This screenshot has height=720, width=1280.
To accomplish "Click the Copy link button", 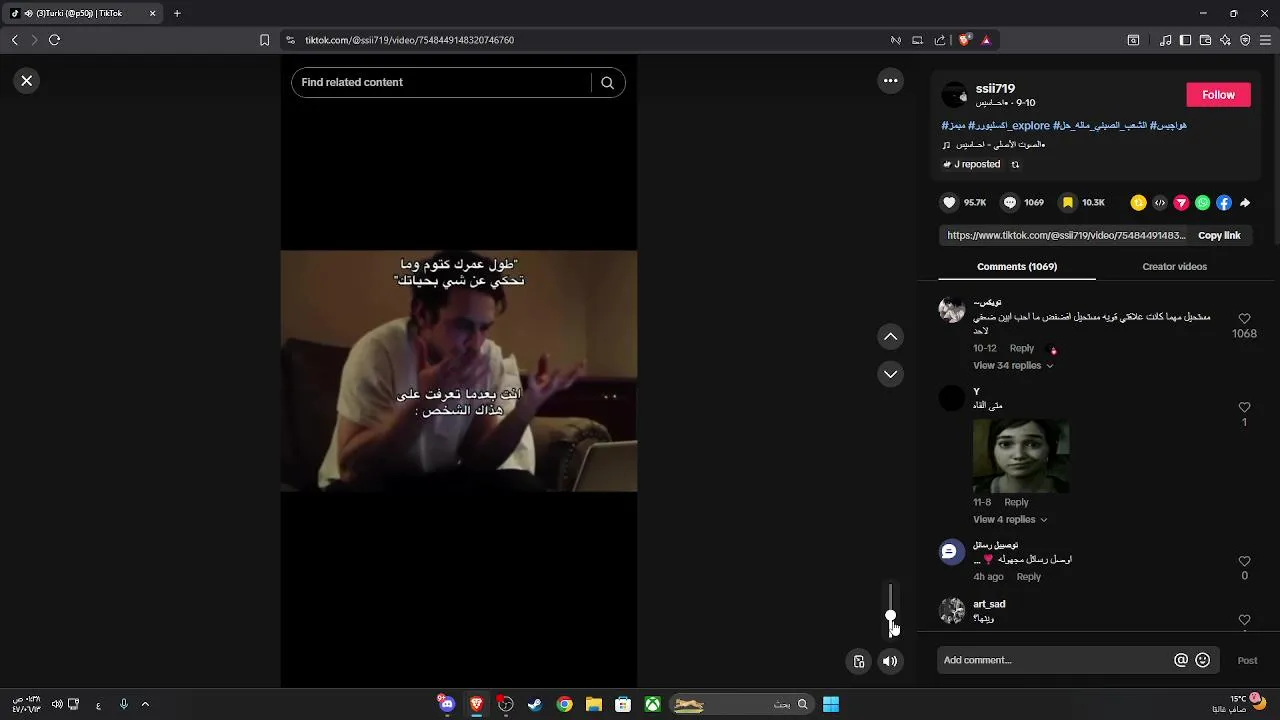I will tap(1219, 236).
